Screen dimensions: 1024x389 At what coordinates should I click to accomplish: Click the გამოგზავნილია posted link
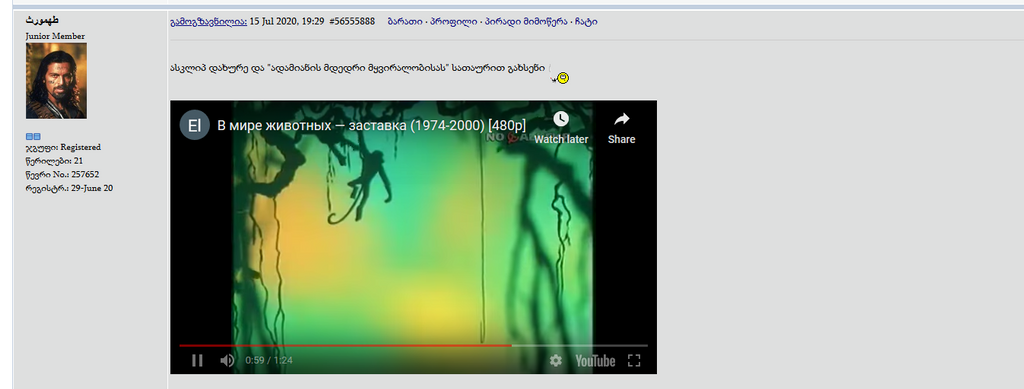pos(208,22)
